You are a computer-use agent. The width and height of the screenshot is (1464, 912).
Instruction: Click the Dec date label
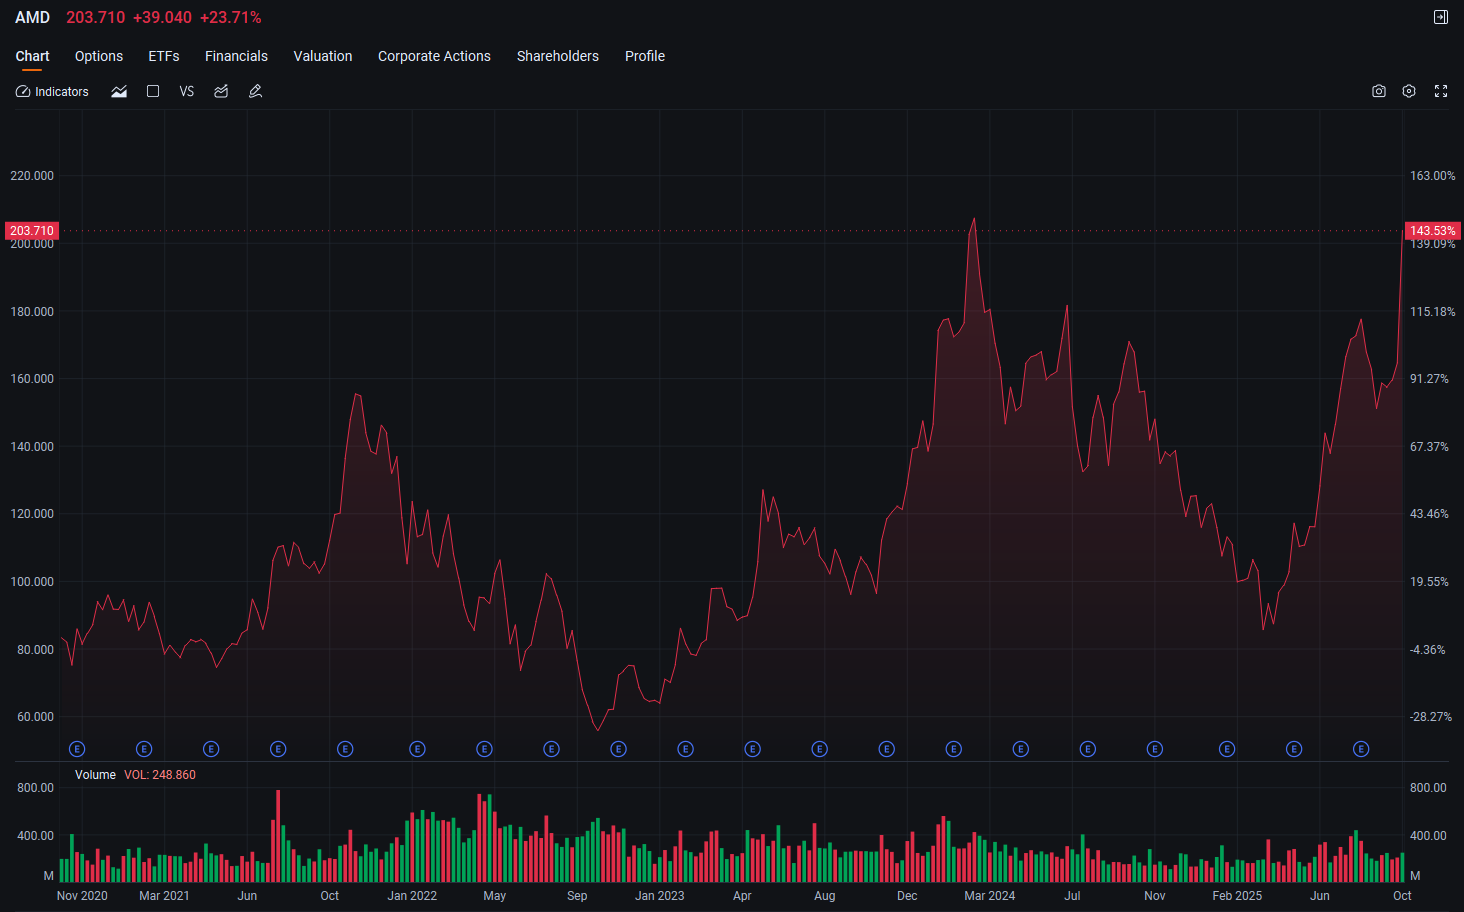907,896
